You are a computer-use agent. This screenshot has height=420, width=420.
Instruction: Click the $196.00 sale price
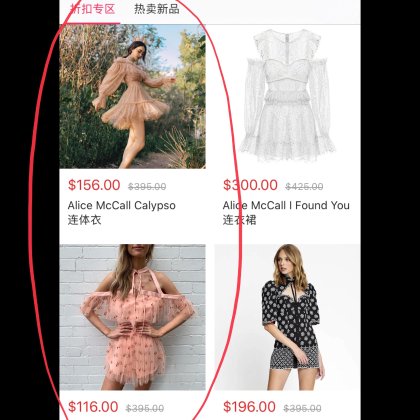click(x=249, y=407)
